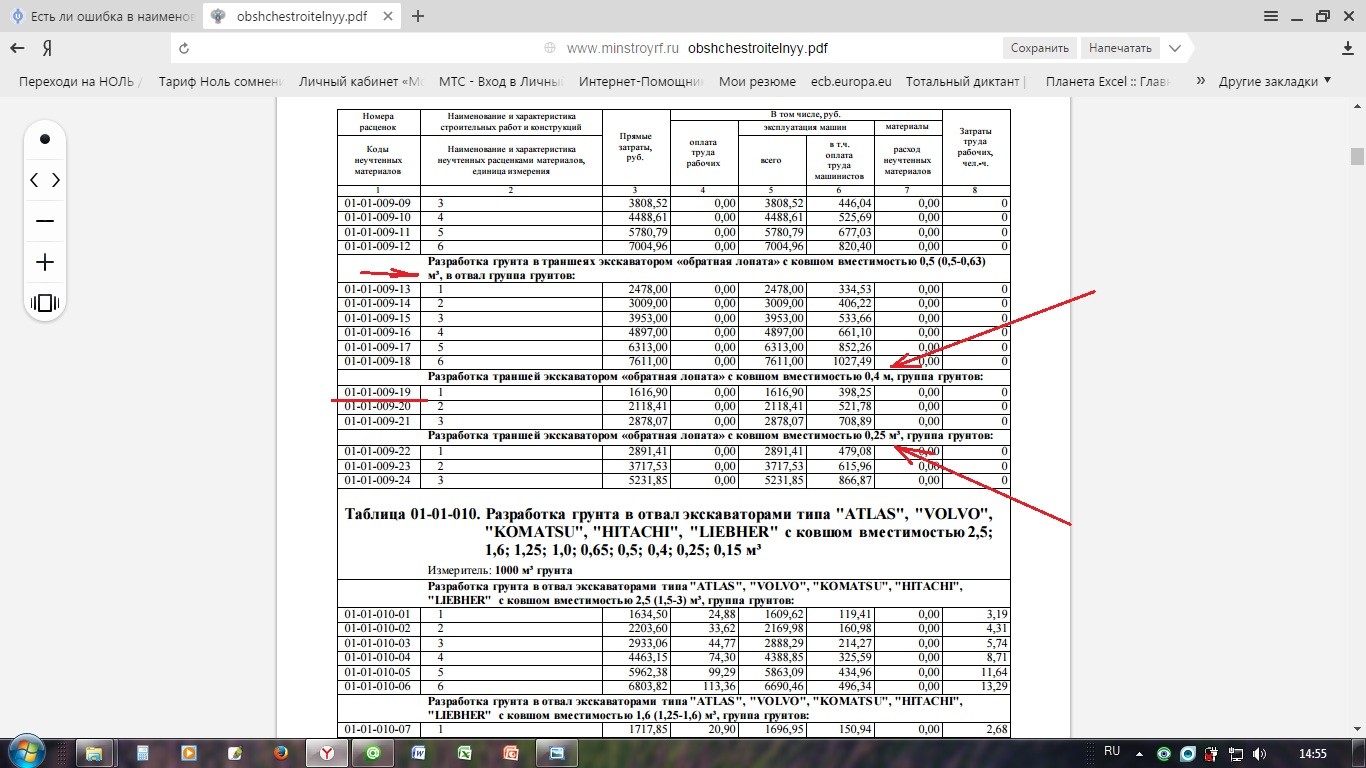Open a new tab with the plus button
1366x768 pixels.
(418, 16)
